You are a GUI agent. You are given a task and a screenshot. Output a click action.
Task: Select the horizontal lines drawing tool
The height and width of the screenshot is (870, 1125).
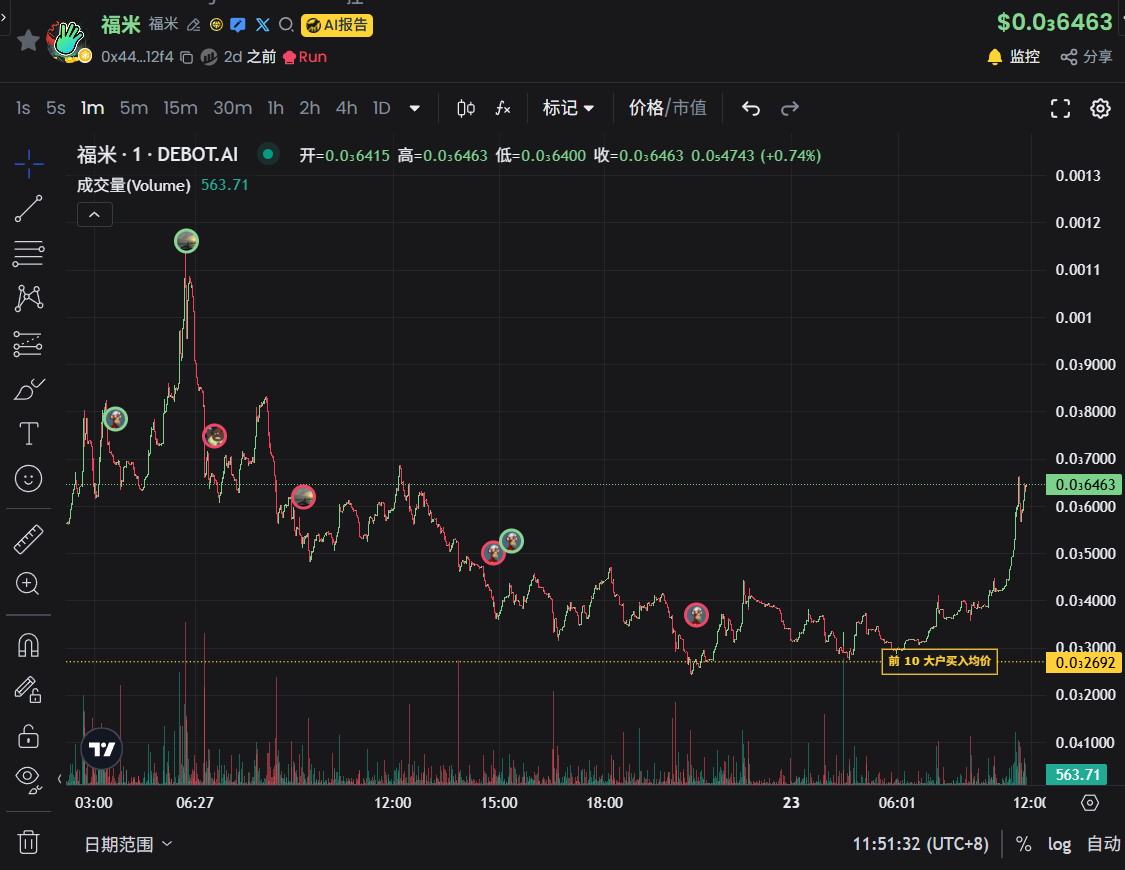(28, 254)
